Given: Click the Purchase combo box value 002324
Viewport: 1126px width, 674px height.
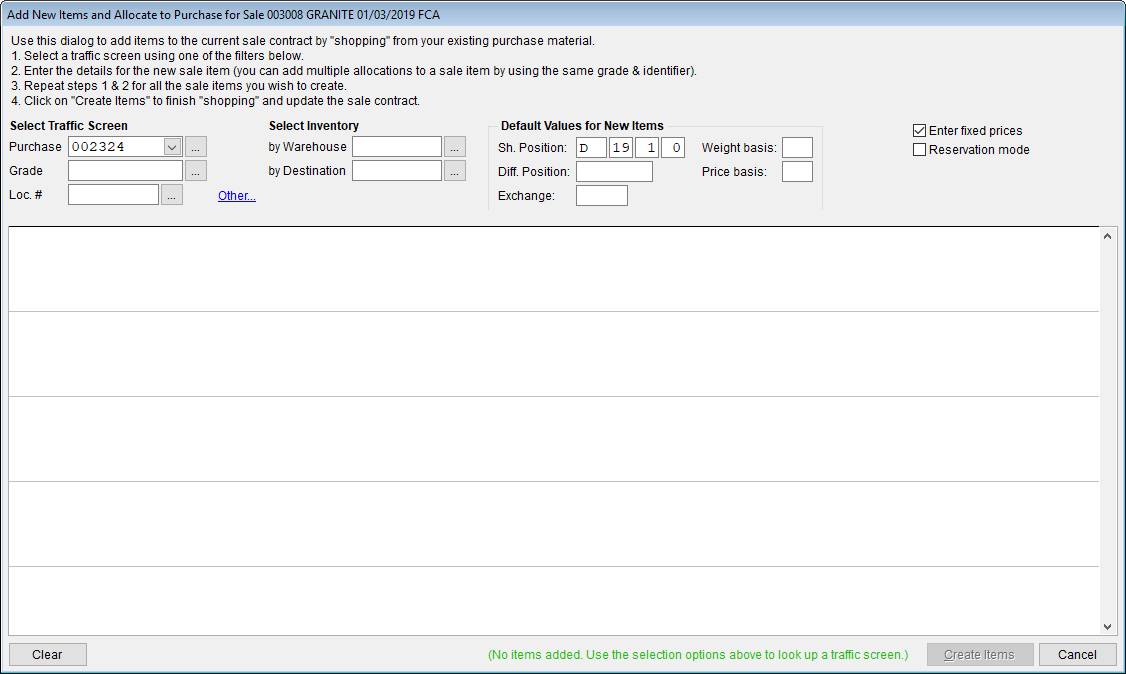Looking at the screenshot, I should tap(116, 147).
